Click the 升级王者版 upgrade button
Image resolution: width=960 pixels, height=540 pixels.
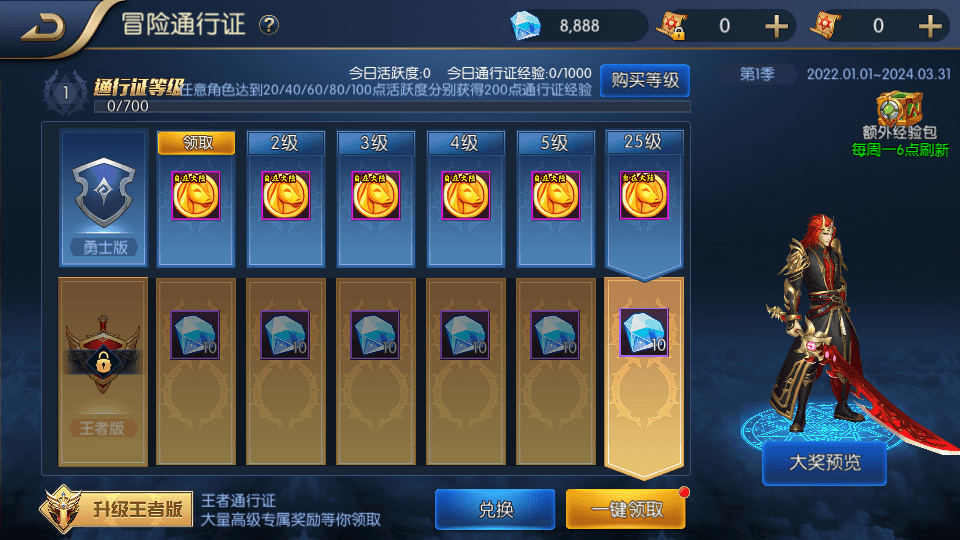point(117,509)
